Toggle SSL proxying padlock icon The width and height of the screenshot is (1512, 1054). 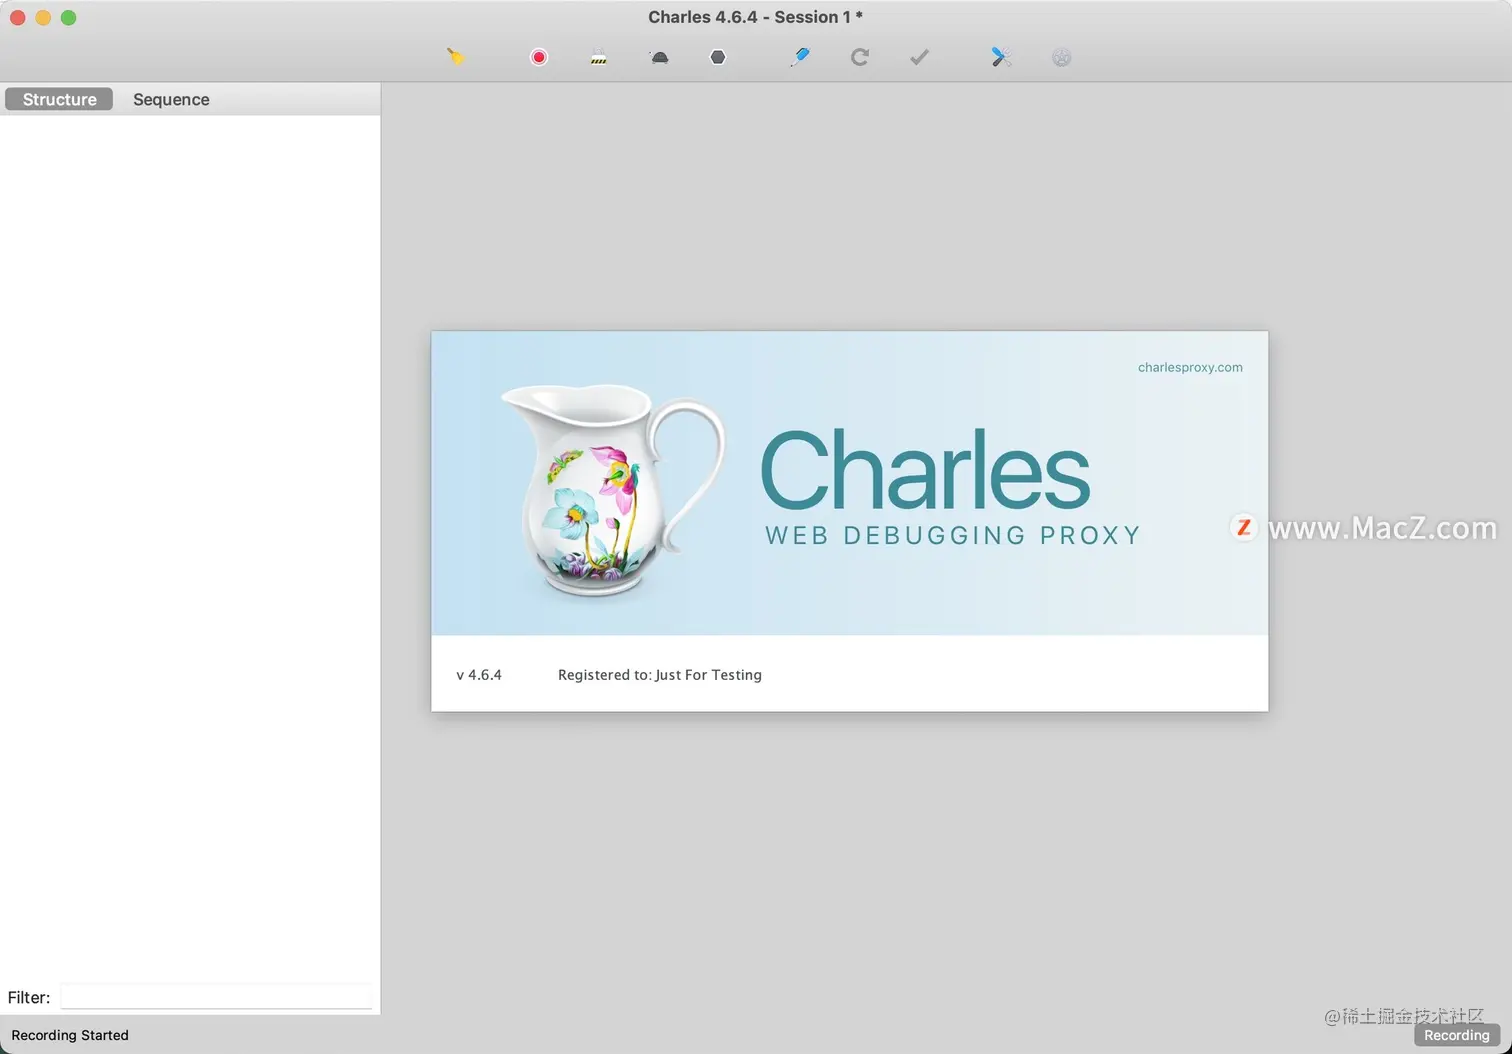[x=599, y=57]
